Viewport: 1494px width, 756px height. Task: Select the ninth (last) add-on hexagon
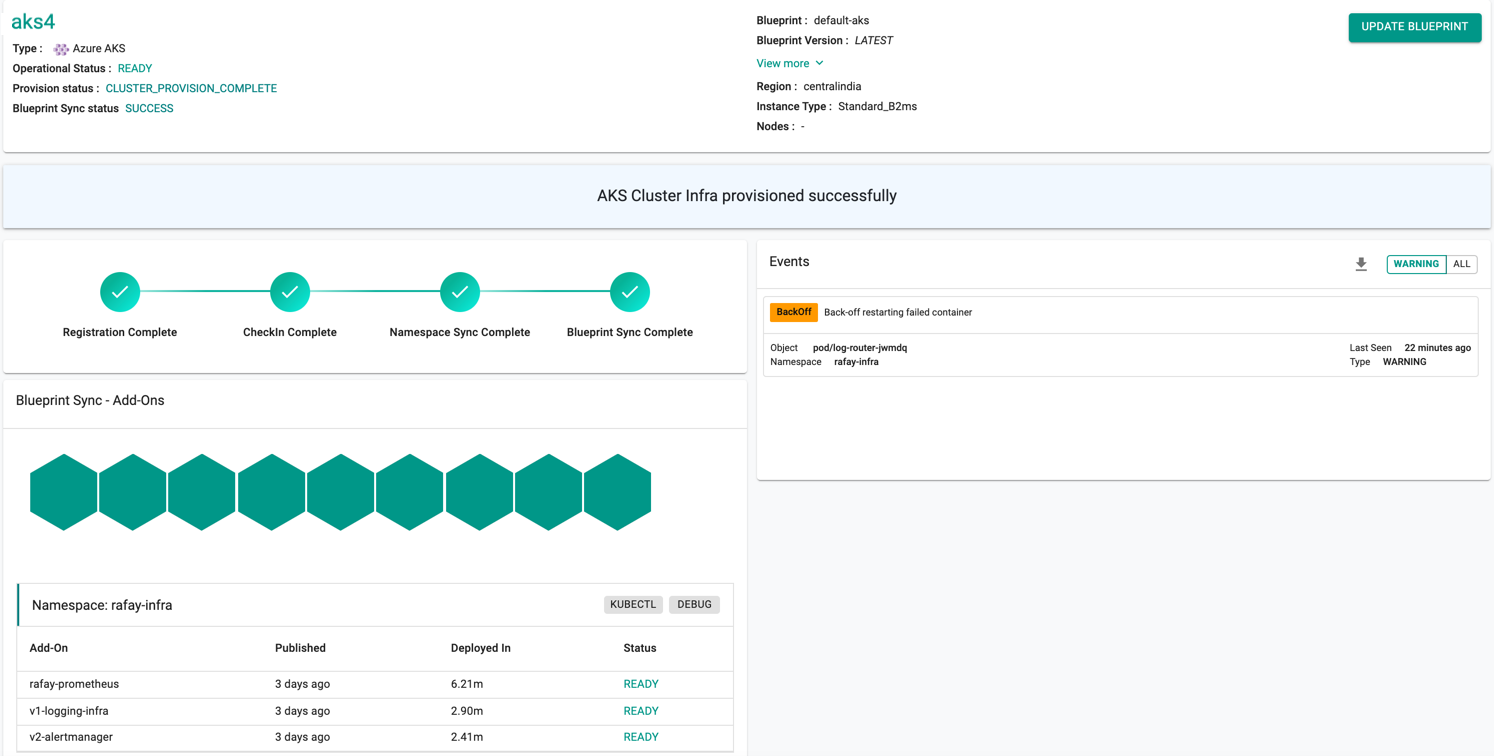[x=618, y=492]
